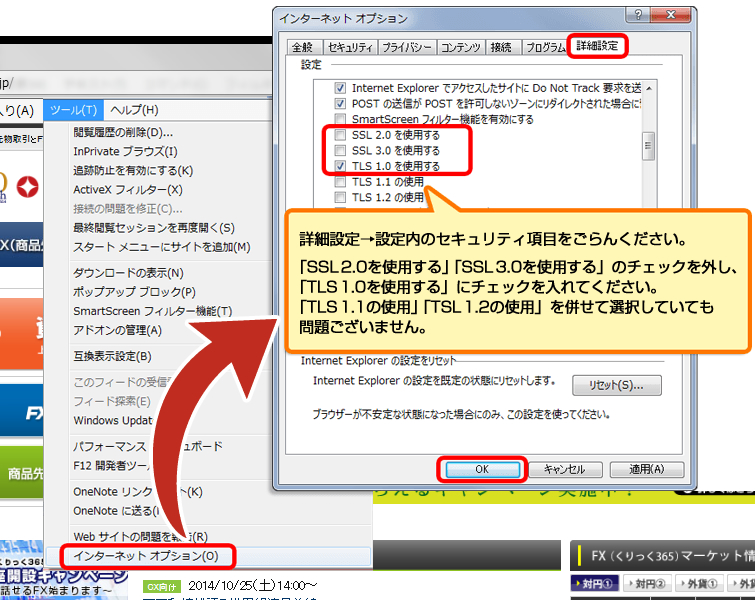
Task: Click the CX向け tag label
Action: [x=162, y=587]
